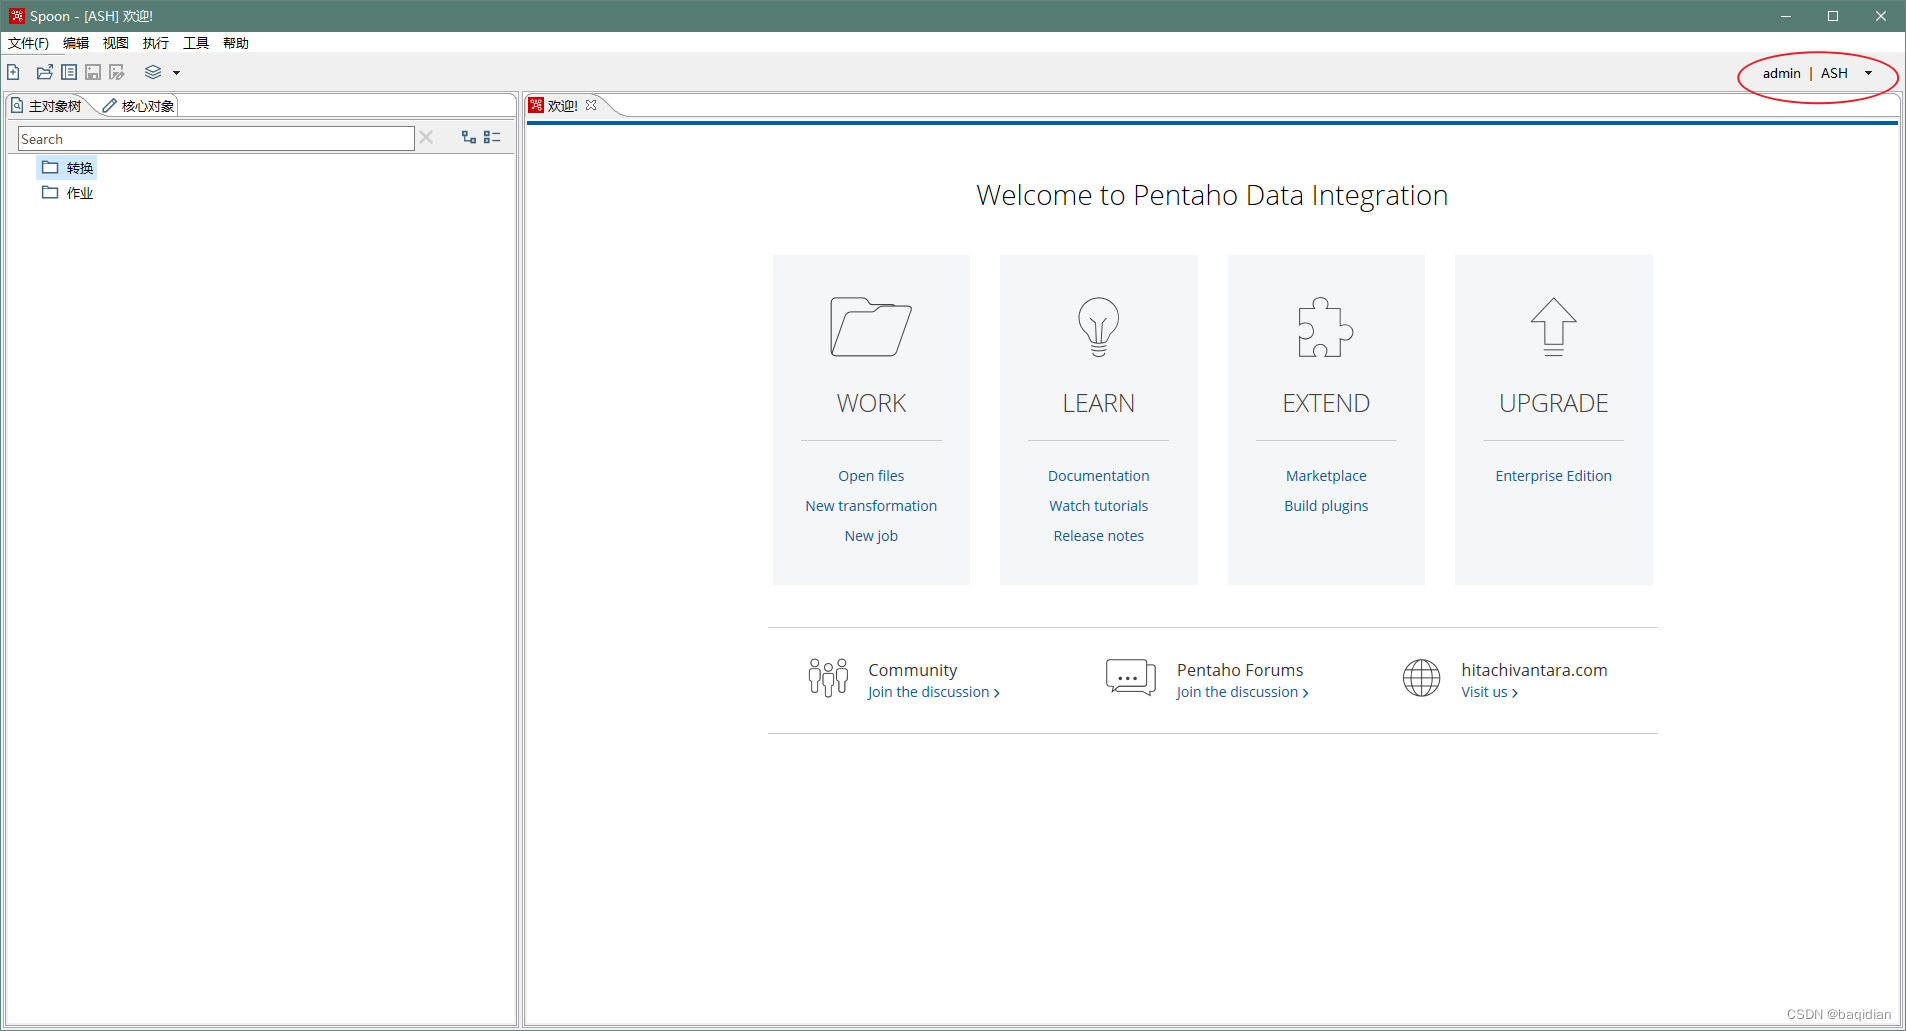Open the 工具 menu
The width and height of the screenshot is (1906, 1031).
(x=196, y=43)
